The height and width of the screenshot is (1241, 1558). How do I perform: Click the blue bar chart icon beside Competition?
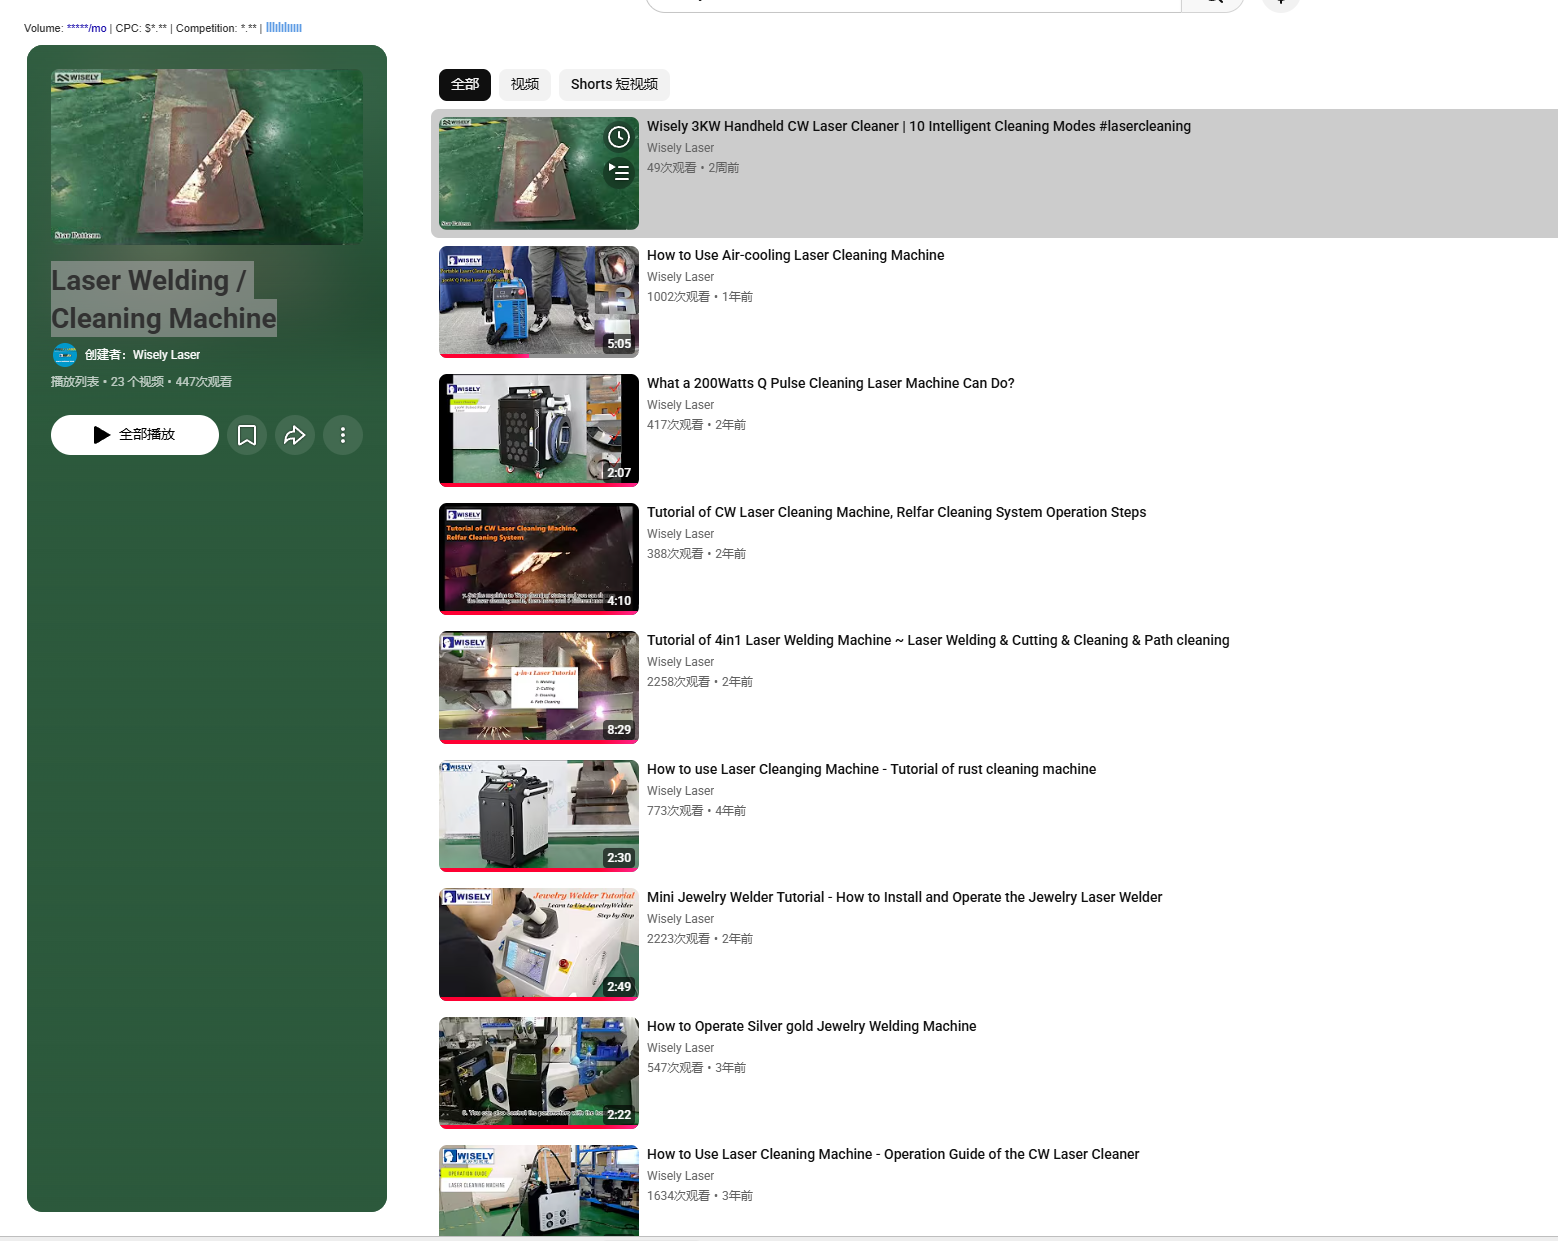pos(284,28)
